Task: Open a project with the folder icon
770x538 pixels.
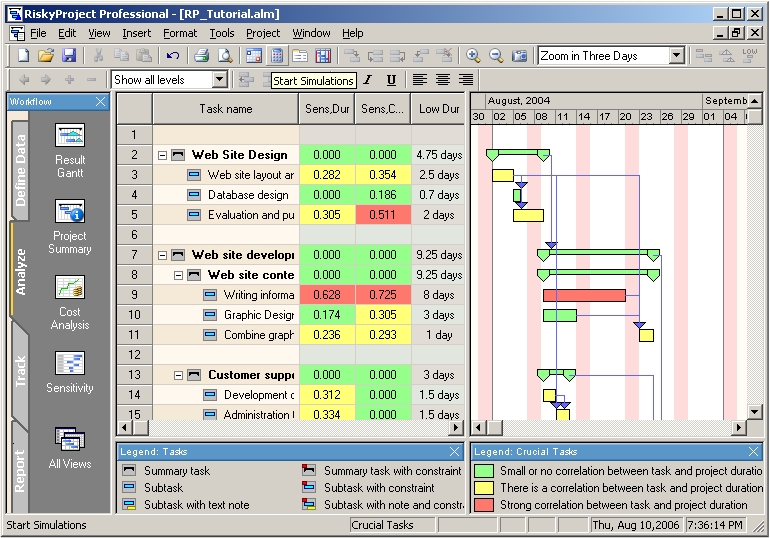Action: [46, 55]
